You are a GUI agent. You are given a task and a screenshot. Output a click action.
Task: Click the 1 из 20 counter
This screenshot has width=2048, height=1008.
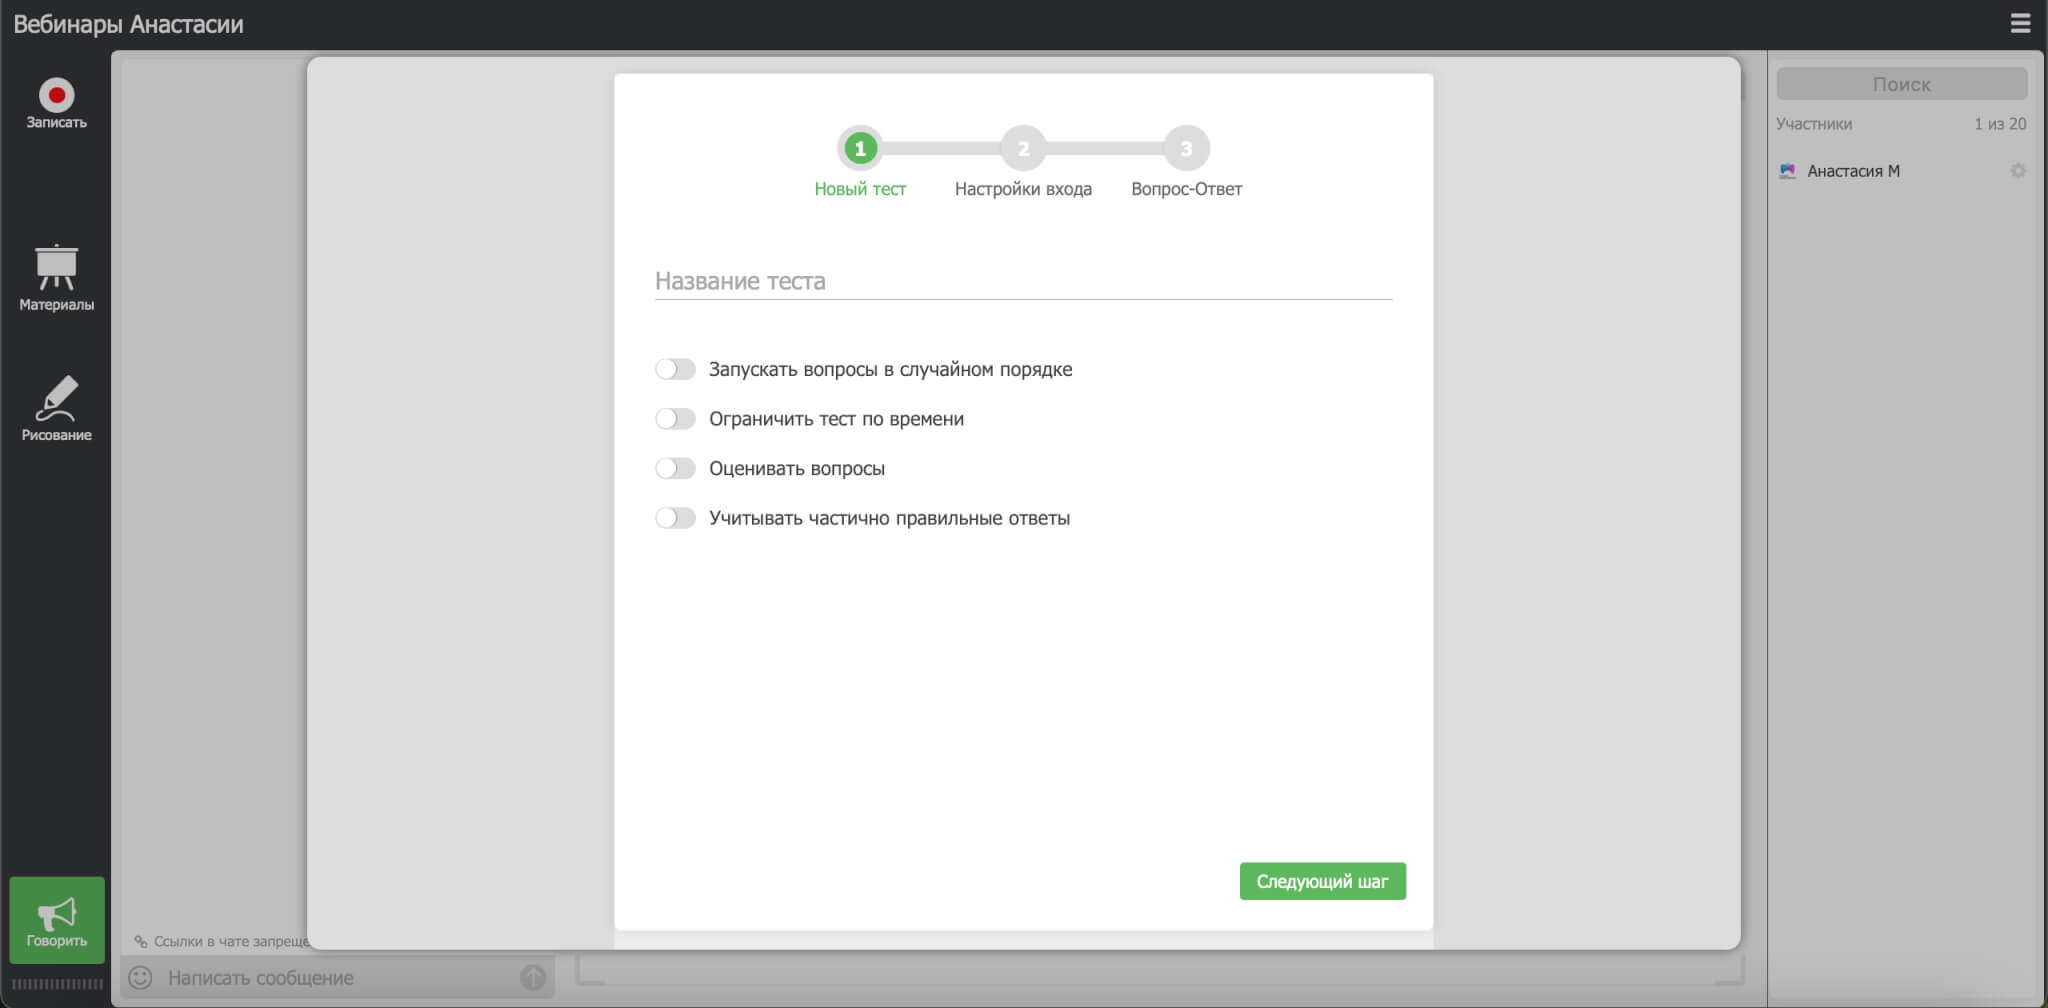(2000, 124)
